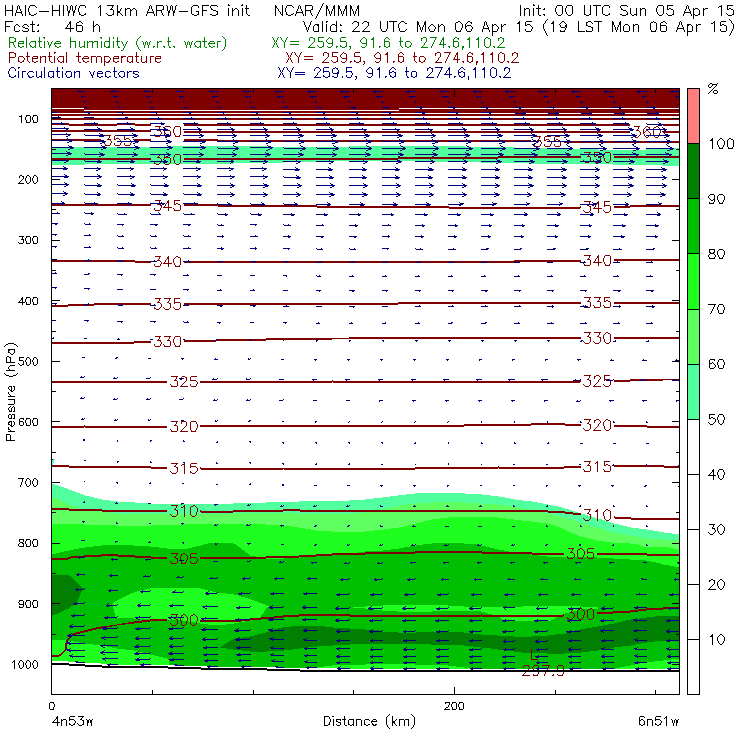This screenshot has height=740, width=740.
Task: Click the colorbar '20' tick label
Action: pyautogui.click(x=716, y=585)
